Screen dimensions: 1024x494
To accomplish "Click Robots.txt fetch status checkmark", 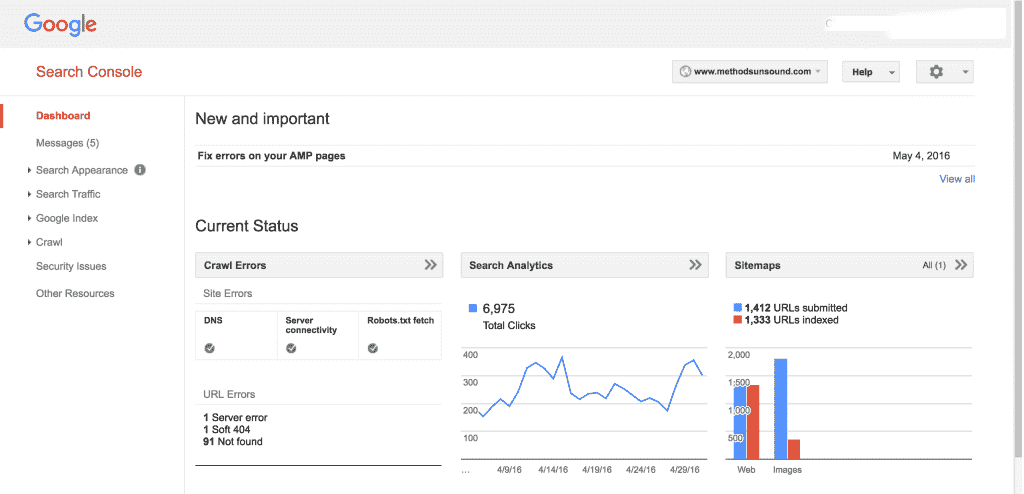I will pos(373,348).
